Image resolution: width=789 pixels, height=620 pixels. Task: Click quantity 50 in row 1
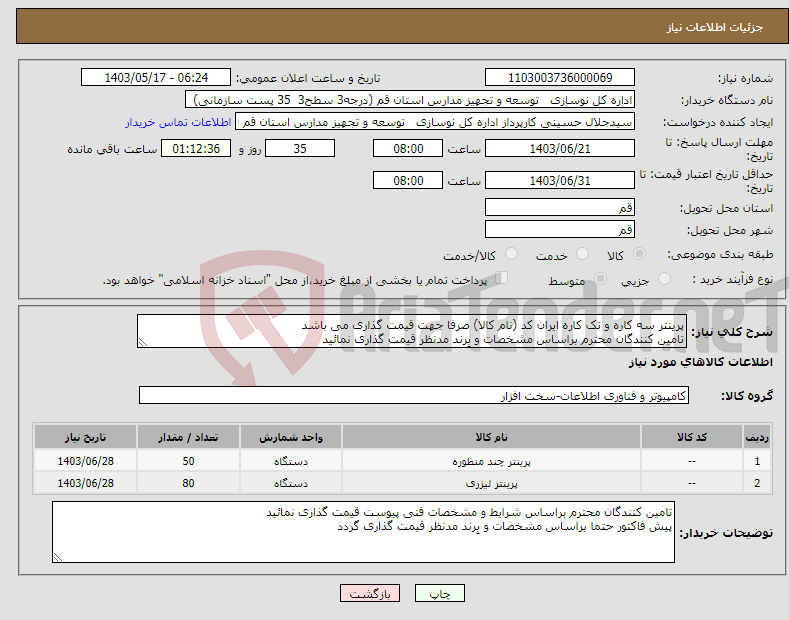pos(188,461)
